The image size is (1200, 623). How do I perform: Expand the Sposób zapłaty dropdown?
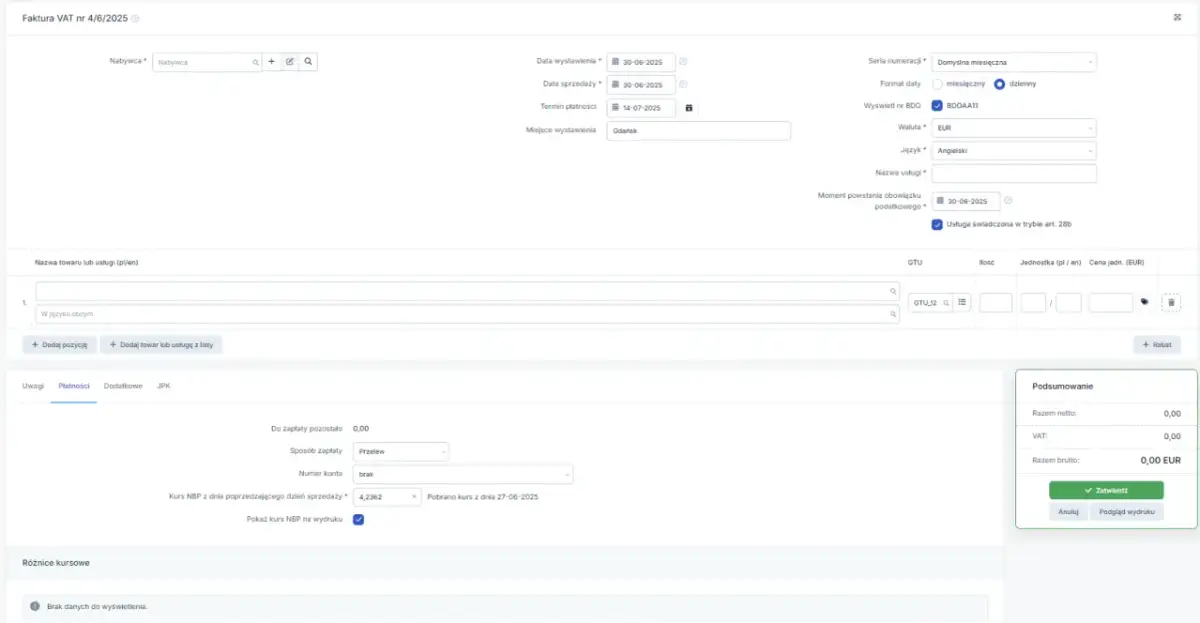(x=400, y=451)
